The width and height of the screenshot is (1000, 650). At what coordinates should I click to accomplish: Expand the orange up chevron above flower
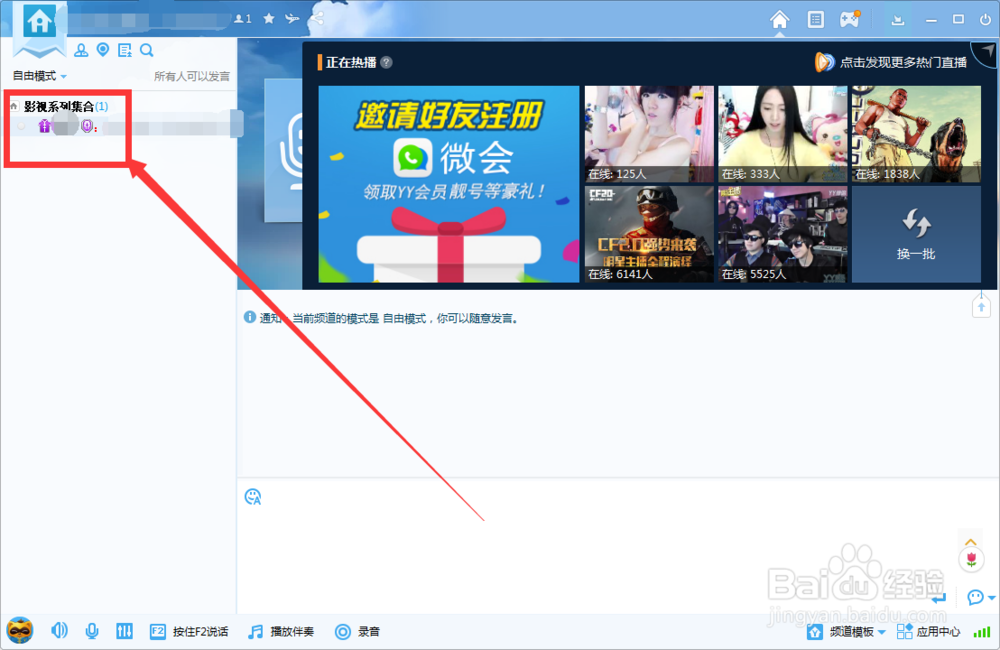point(971,542)
